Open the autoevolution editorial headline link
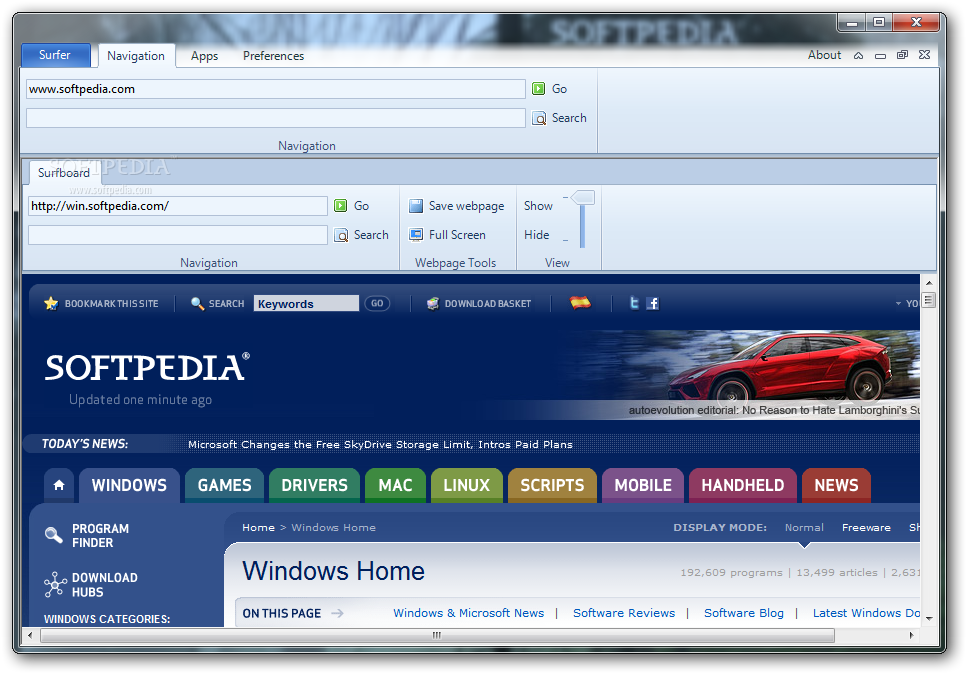 pyautogui.click(x=774, y=410)
